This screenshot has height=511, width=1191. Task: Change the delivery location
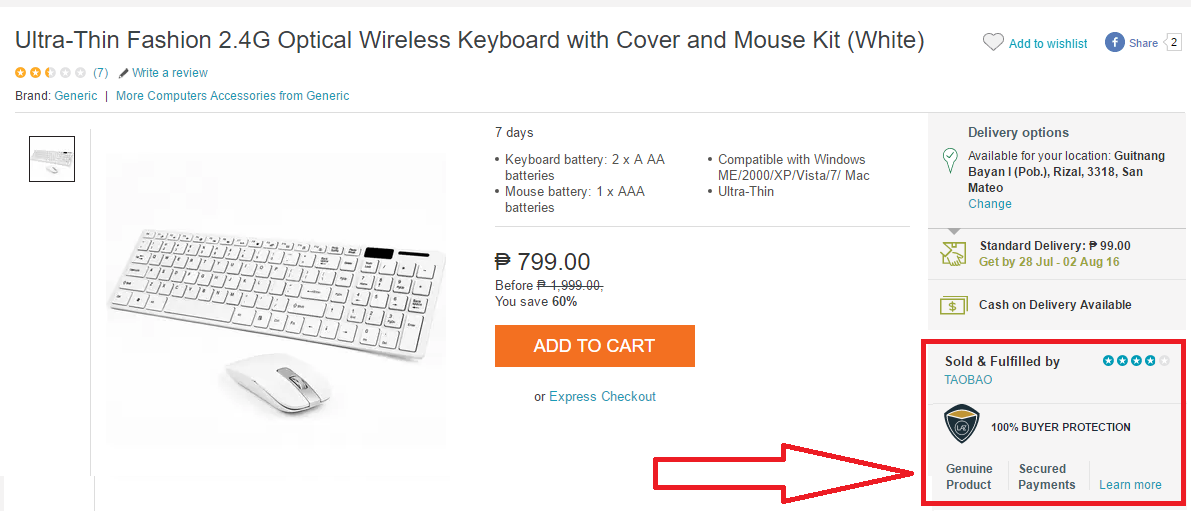point(989,204)
